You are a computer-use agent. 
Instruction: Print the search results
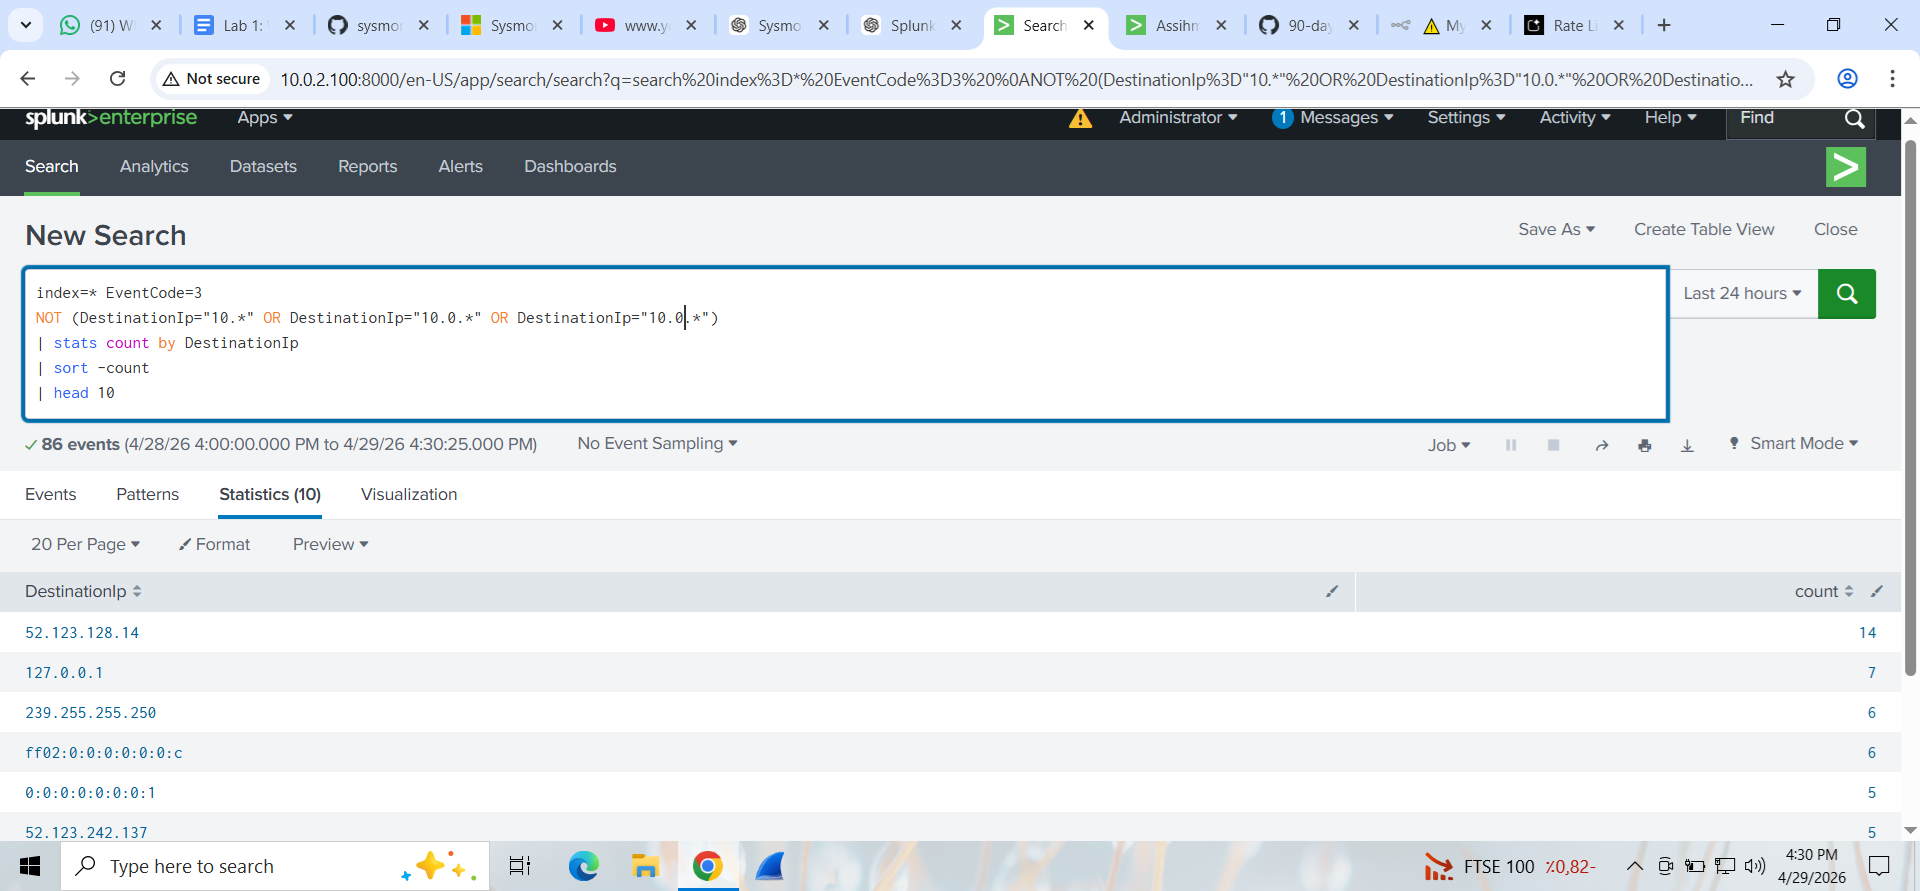click(1645, 445)
